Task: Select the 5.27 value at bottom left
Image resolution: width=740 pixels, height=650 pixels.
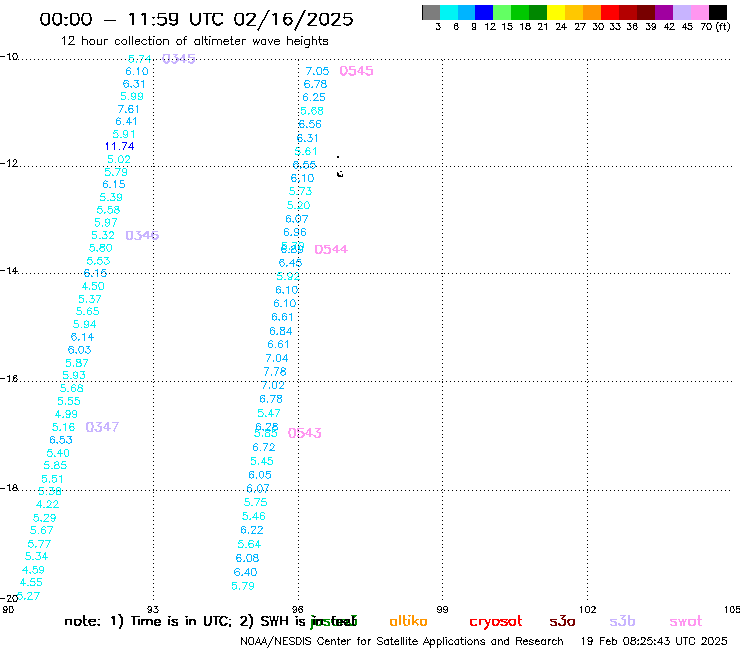Action: click(x=28, y=596)
